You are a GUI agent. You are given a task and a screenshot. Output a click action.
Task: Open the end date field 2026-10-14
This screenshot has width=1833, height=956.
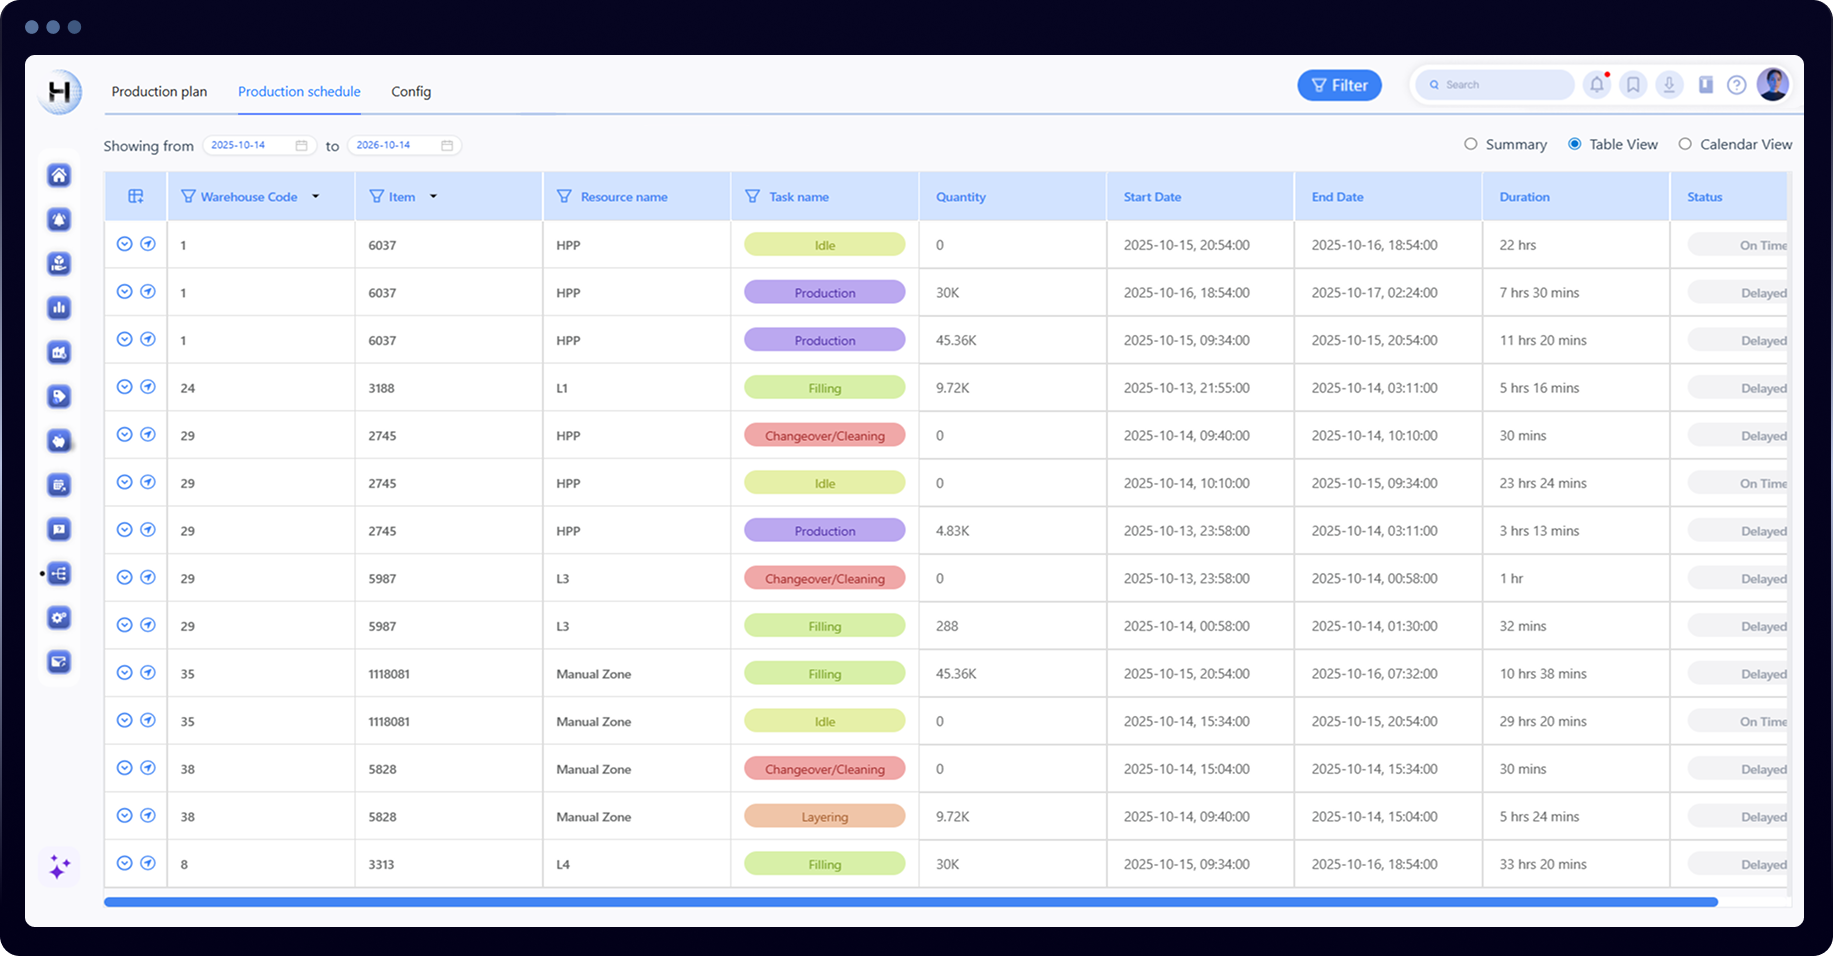(x=404, y=145)
